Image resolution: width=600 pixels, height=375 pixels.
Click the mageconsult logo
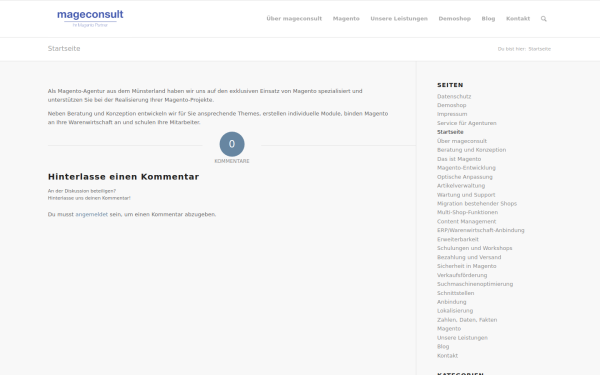(90, 18)
